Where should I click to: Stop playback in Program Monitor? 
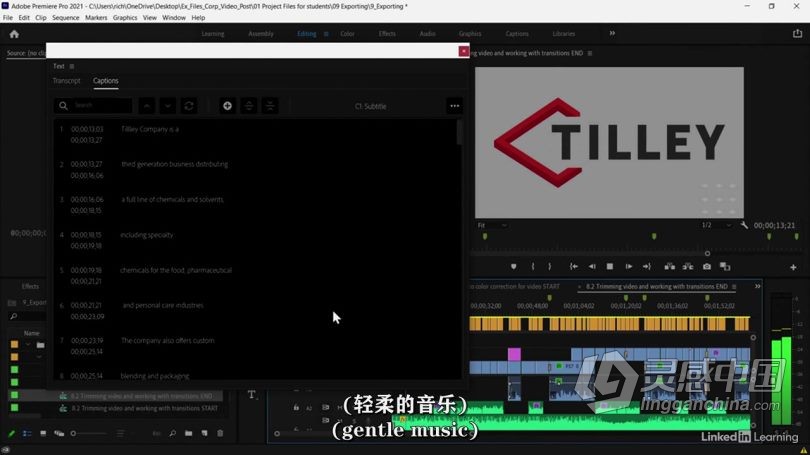tap(610, 266)
